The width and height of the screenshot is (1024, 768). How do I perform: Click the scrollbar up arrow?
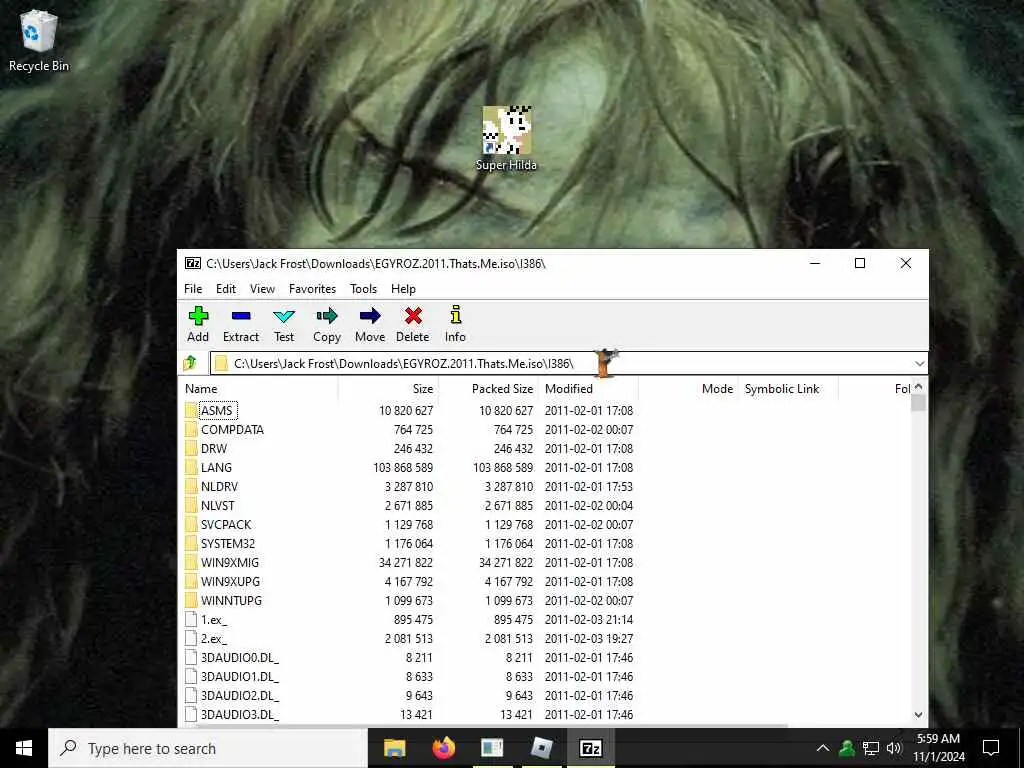(918, 387)
